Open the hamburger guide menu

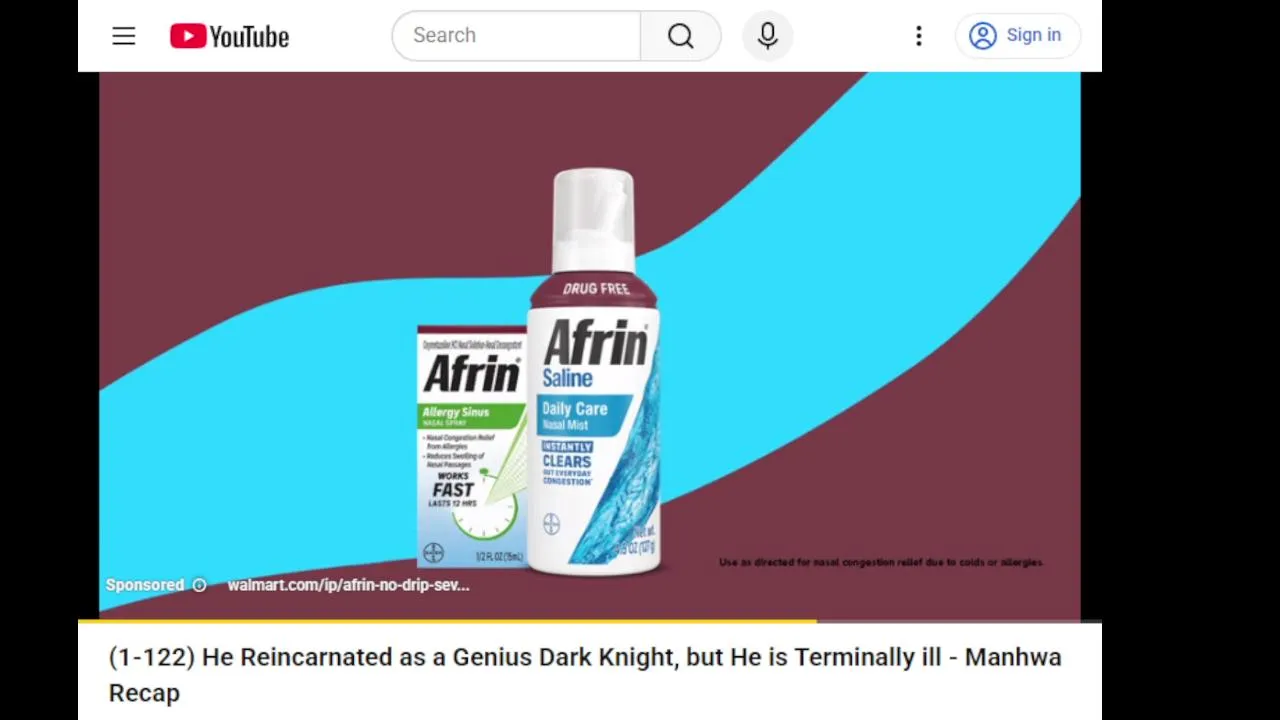(x=123, y=36)
